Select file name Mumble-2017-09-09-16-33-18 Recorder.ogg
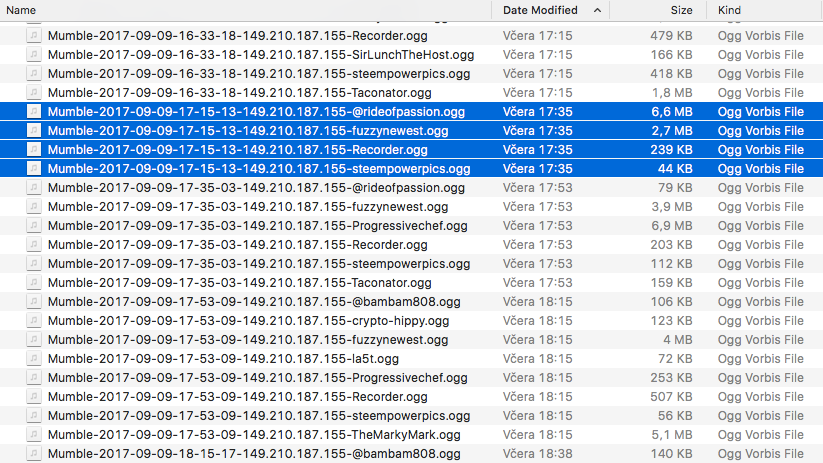Screen dimensions: 823x463 coord(238,36)
